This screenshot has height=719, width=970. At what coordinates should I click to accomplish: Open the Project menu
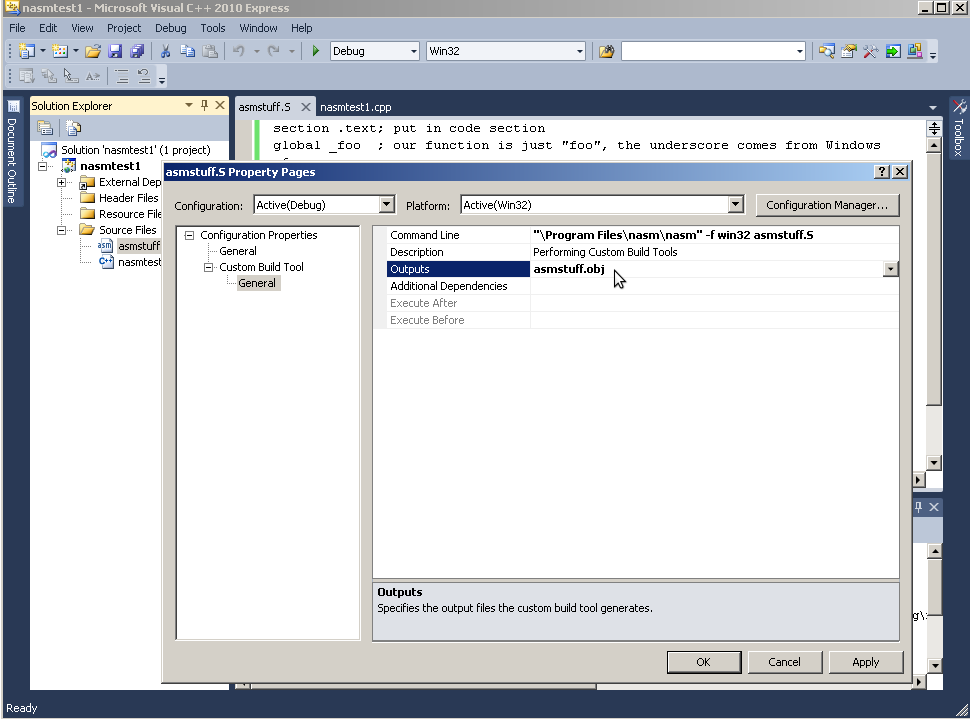[124, 28]
